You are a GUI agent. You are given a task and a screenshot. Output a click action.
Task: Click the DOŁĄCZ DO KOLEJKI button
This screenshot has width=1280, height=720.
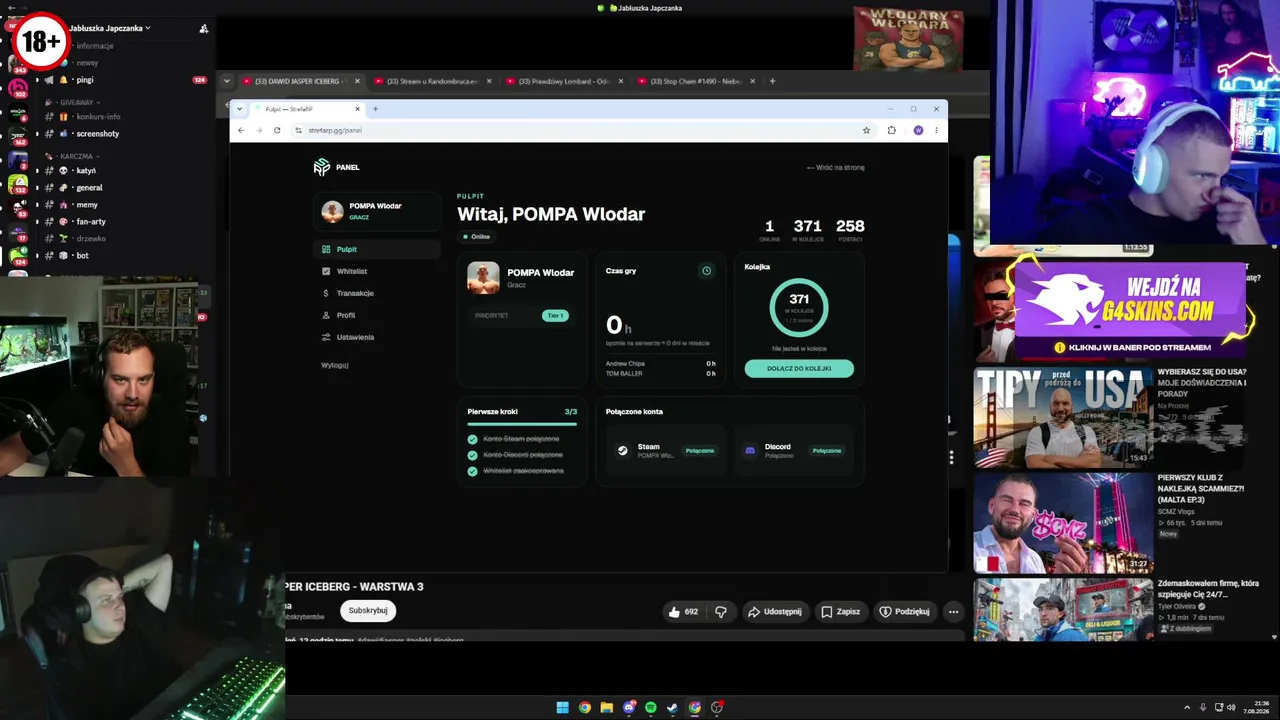pos(799,368)
